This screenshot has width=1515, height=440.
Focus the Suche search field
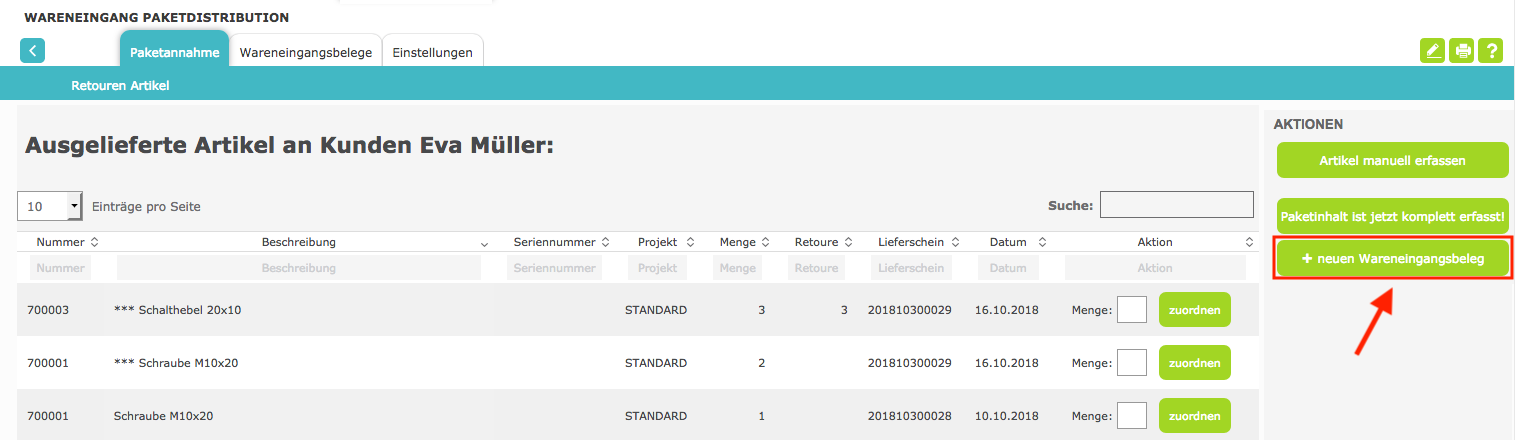coord(1176,205)
